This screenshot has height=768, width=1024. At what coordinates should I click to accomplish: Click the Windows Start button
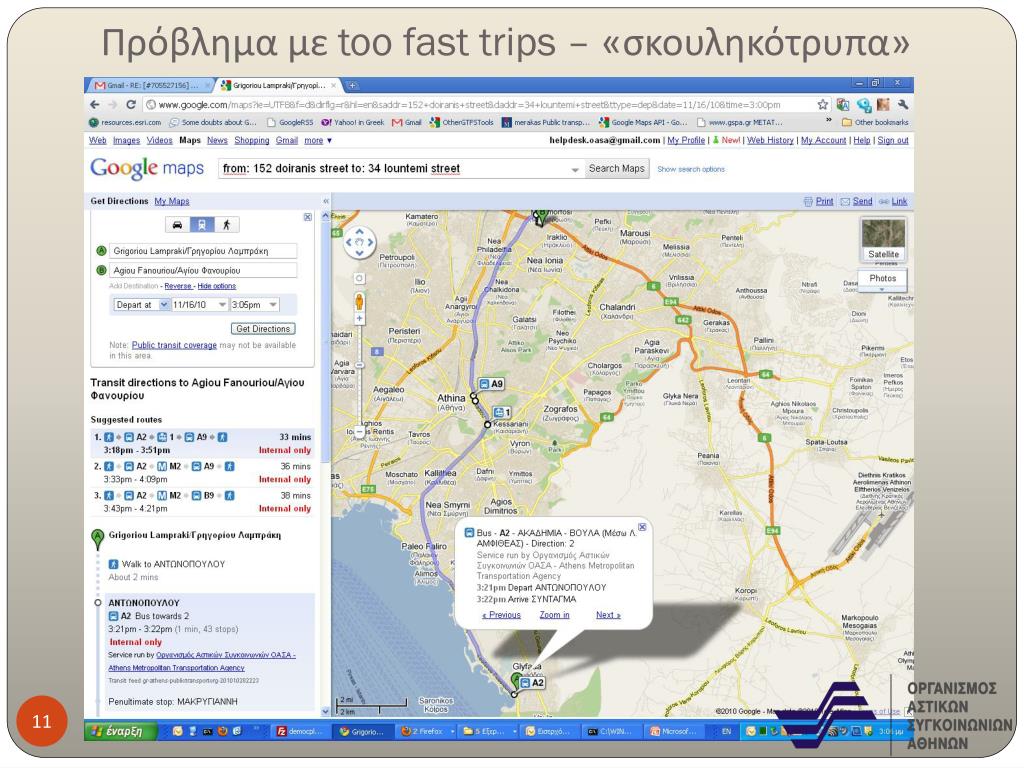point(121,731)
